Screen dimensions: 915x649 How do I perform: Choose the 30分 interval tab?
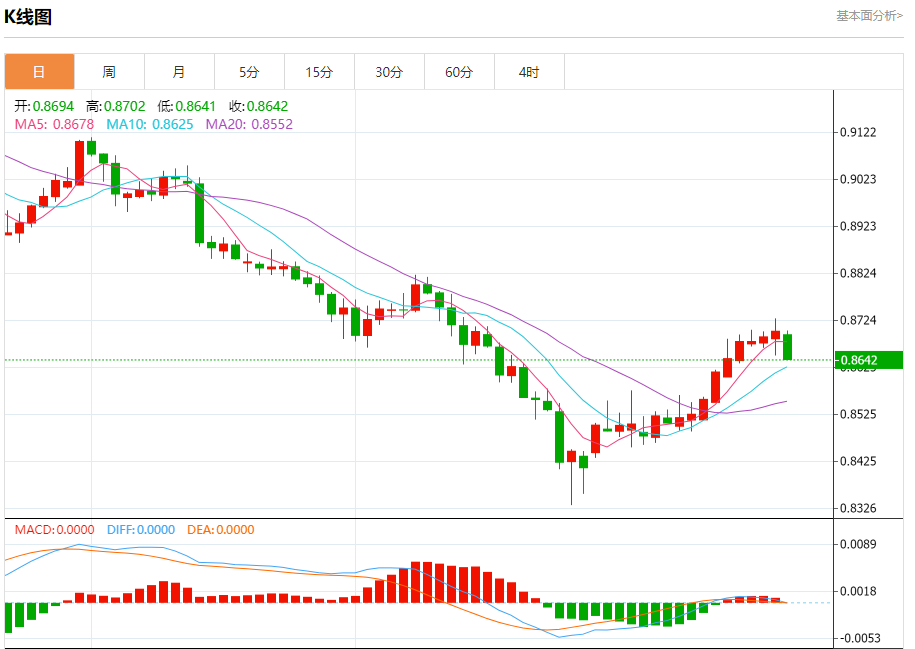pos(389,72)
